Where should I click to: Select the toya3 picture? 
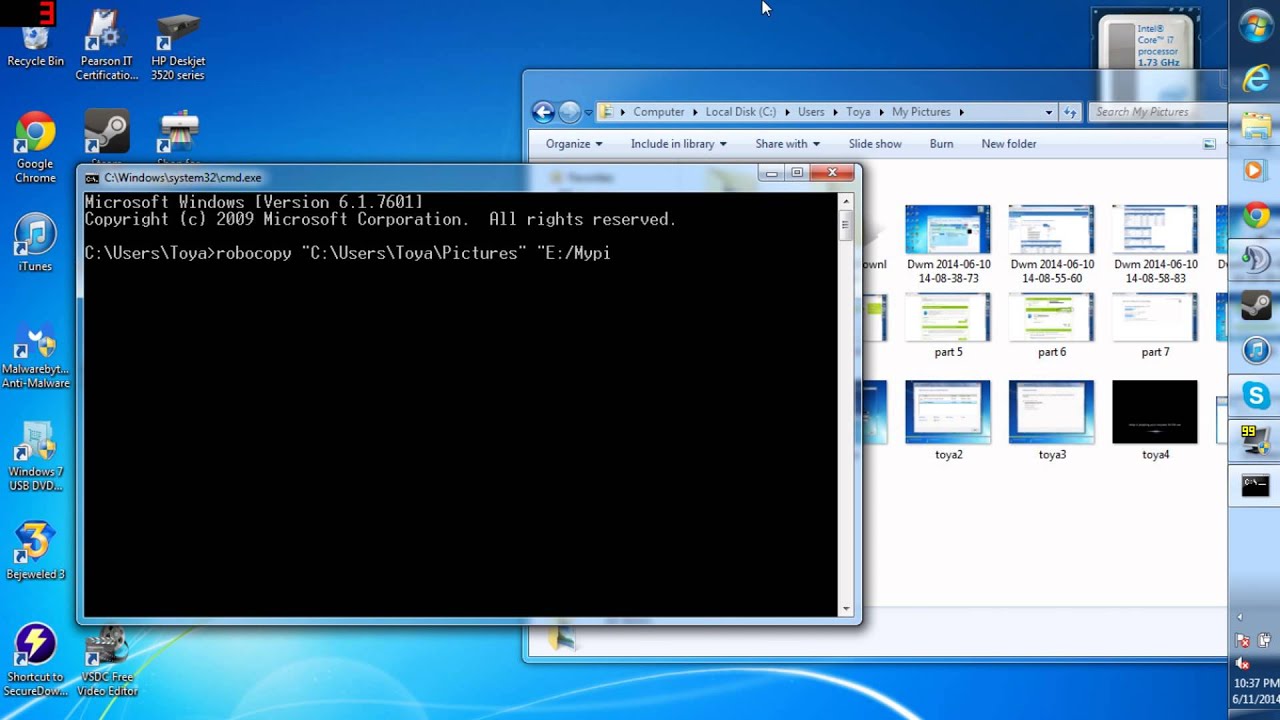pos(1052,420)
